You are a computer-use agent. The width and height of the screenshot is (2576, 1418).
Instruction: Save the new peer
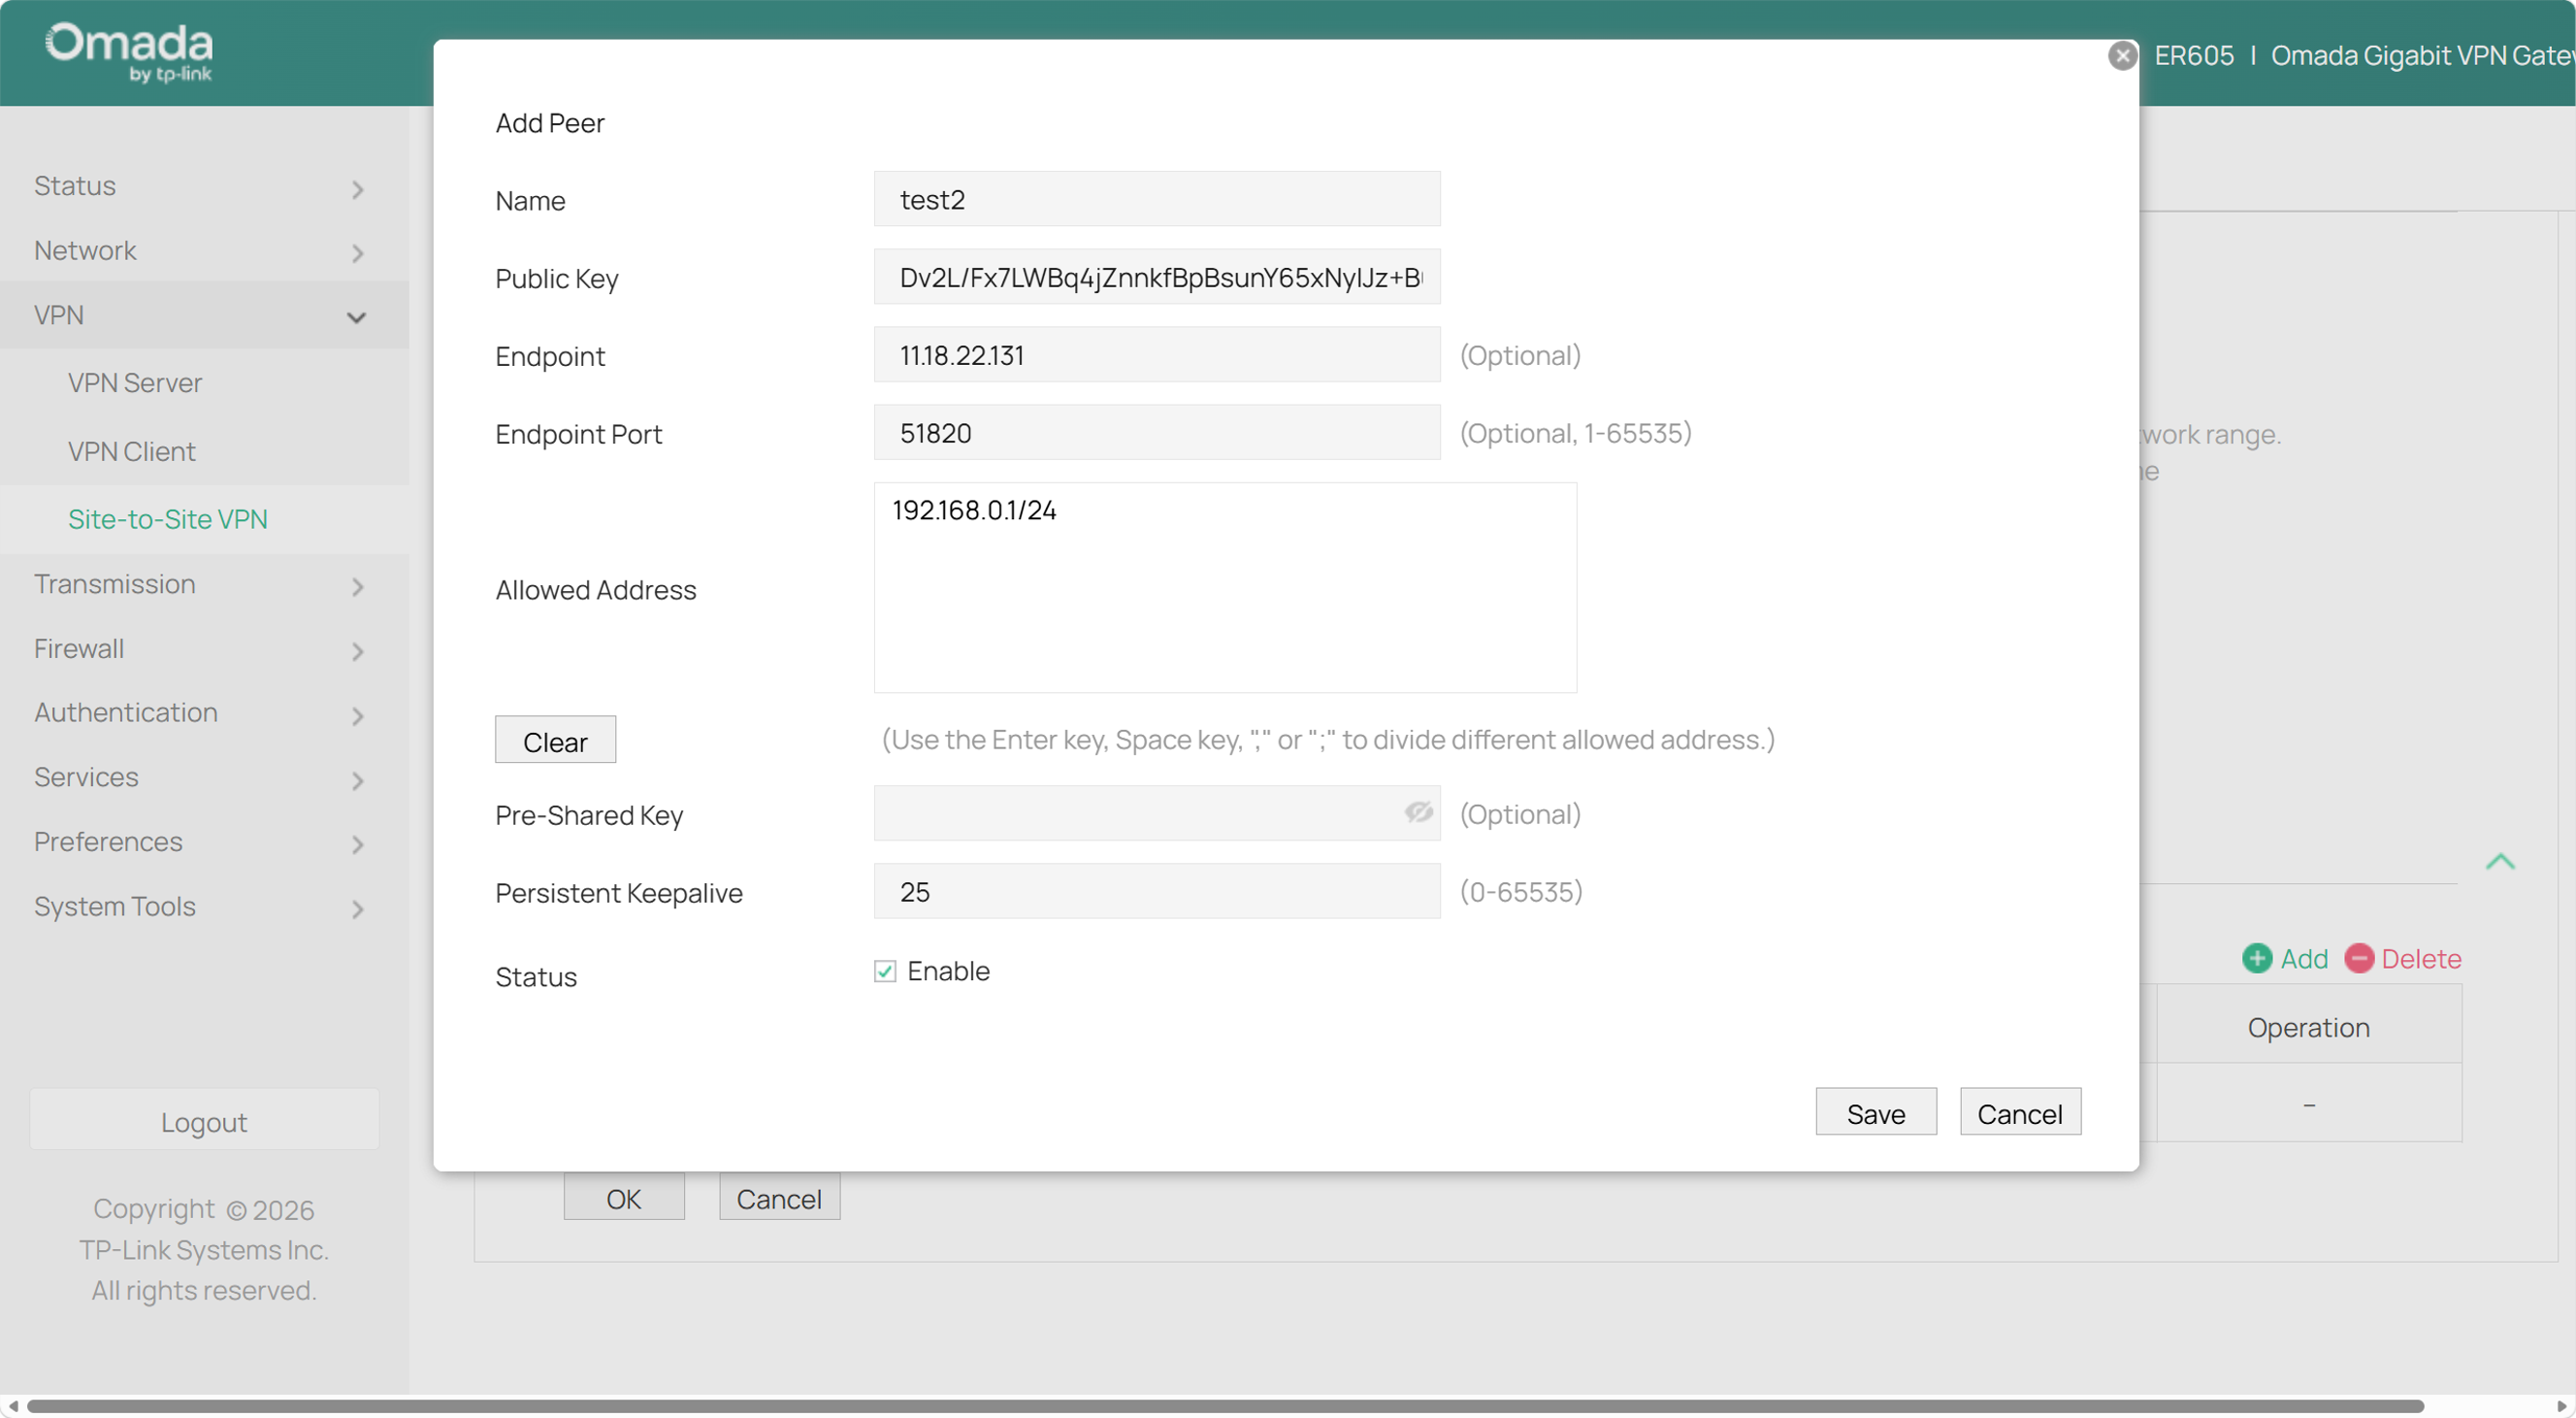click(x=1876, y=1112)
